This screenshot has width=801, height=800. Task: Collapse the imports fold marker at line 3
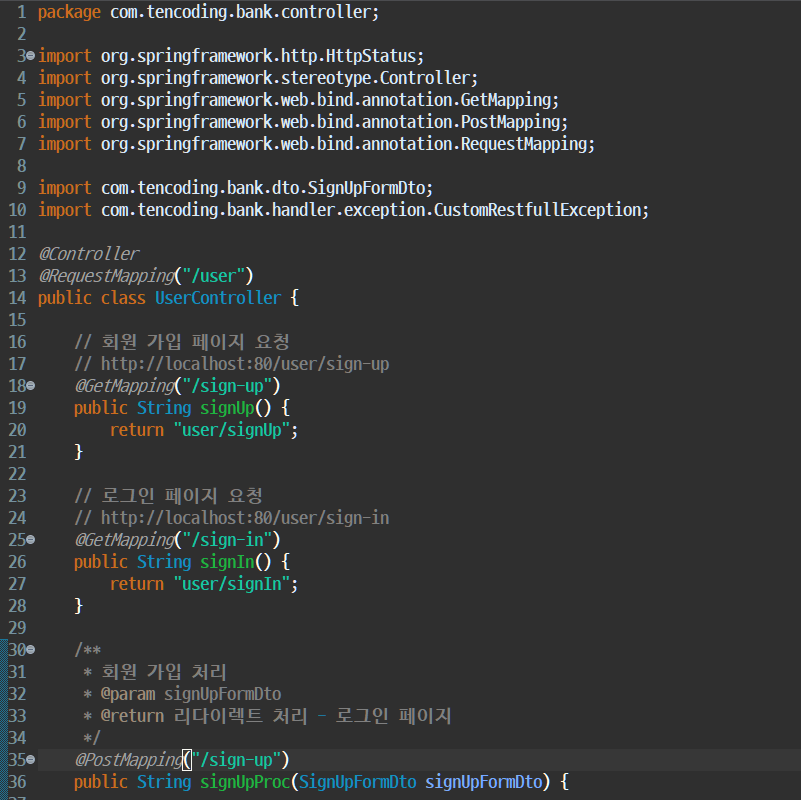click(31, 55)
